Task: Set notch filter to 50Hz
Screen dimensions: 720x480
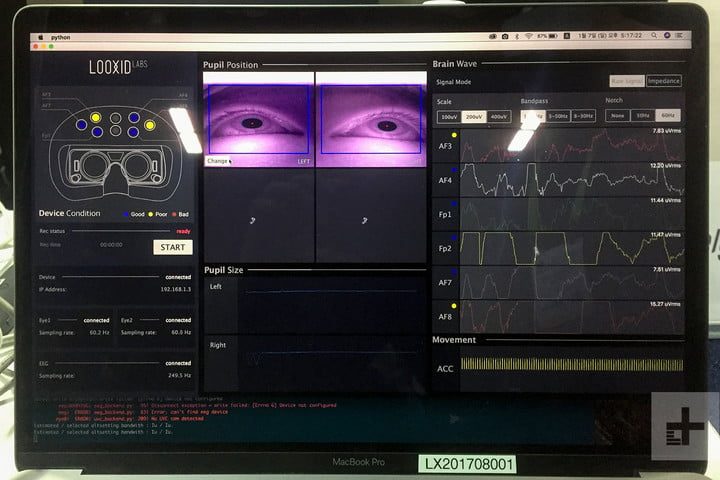Action: pyautogui.click(x=645, y=117)
